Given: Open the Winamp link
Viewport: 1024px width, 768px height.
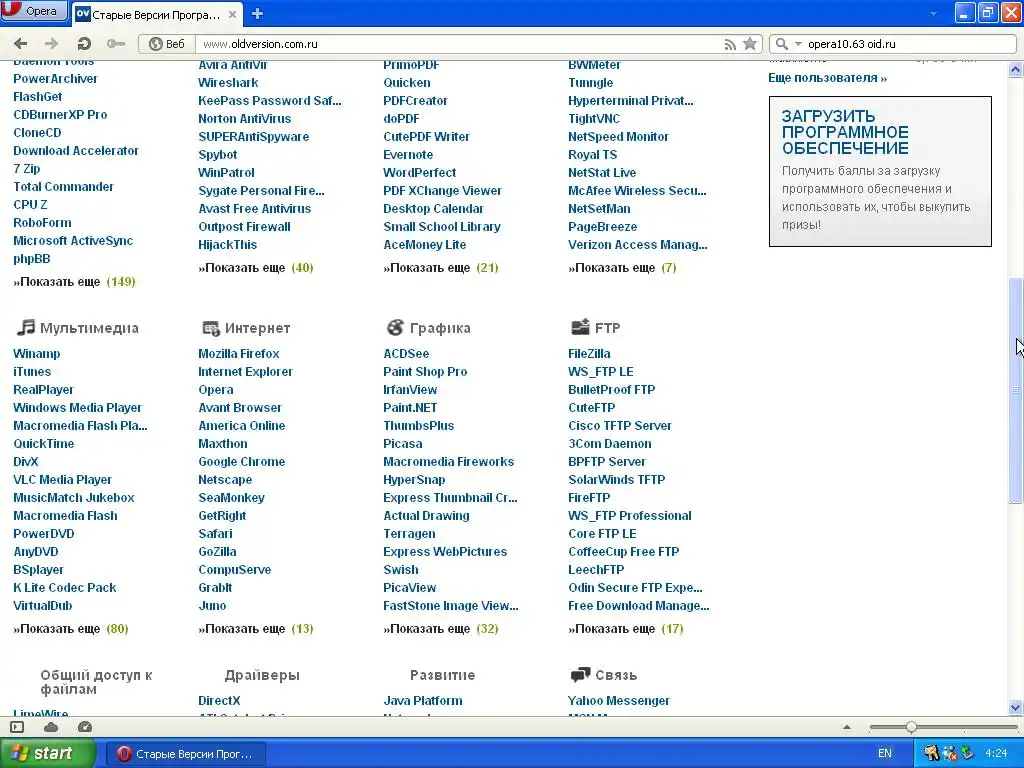Looking at the screenshot, I should 37,353.
